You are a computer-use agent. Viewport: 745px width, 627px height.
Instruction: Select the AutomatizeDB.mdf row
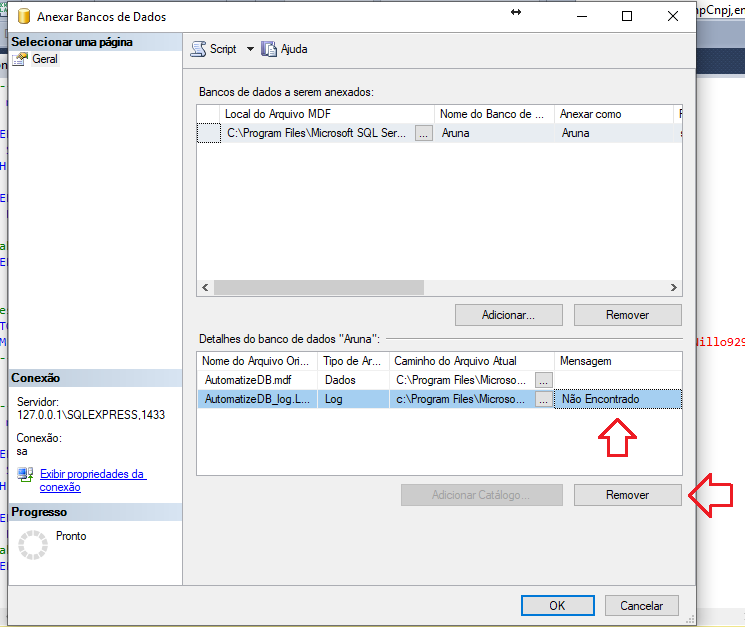coord(439,380)
